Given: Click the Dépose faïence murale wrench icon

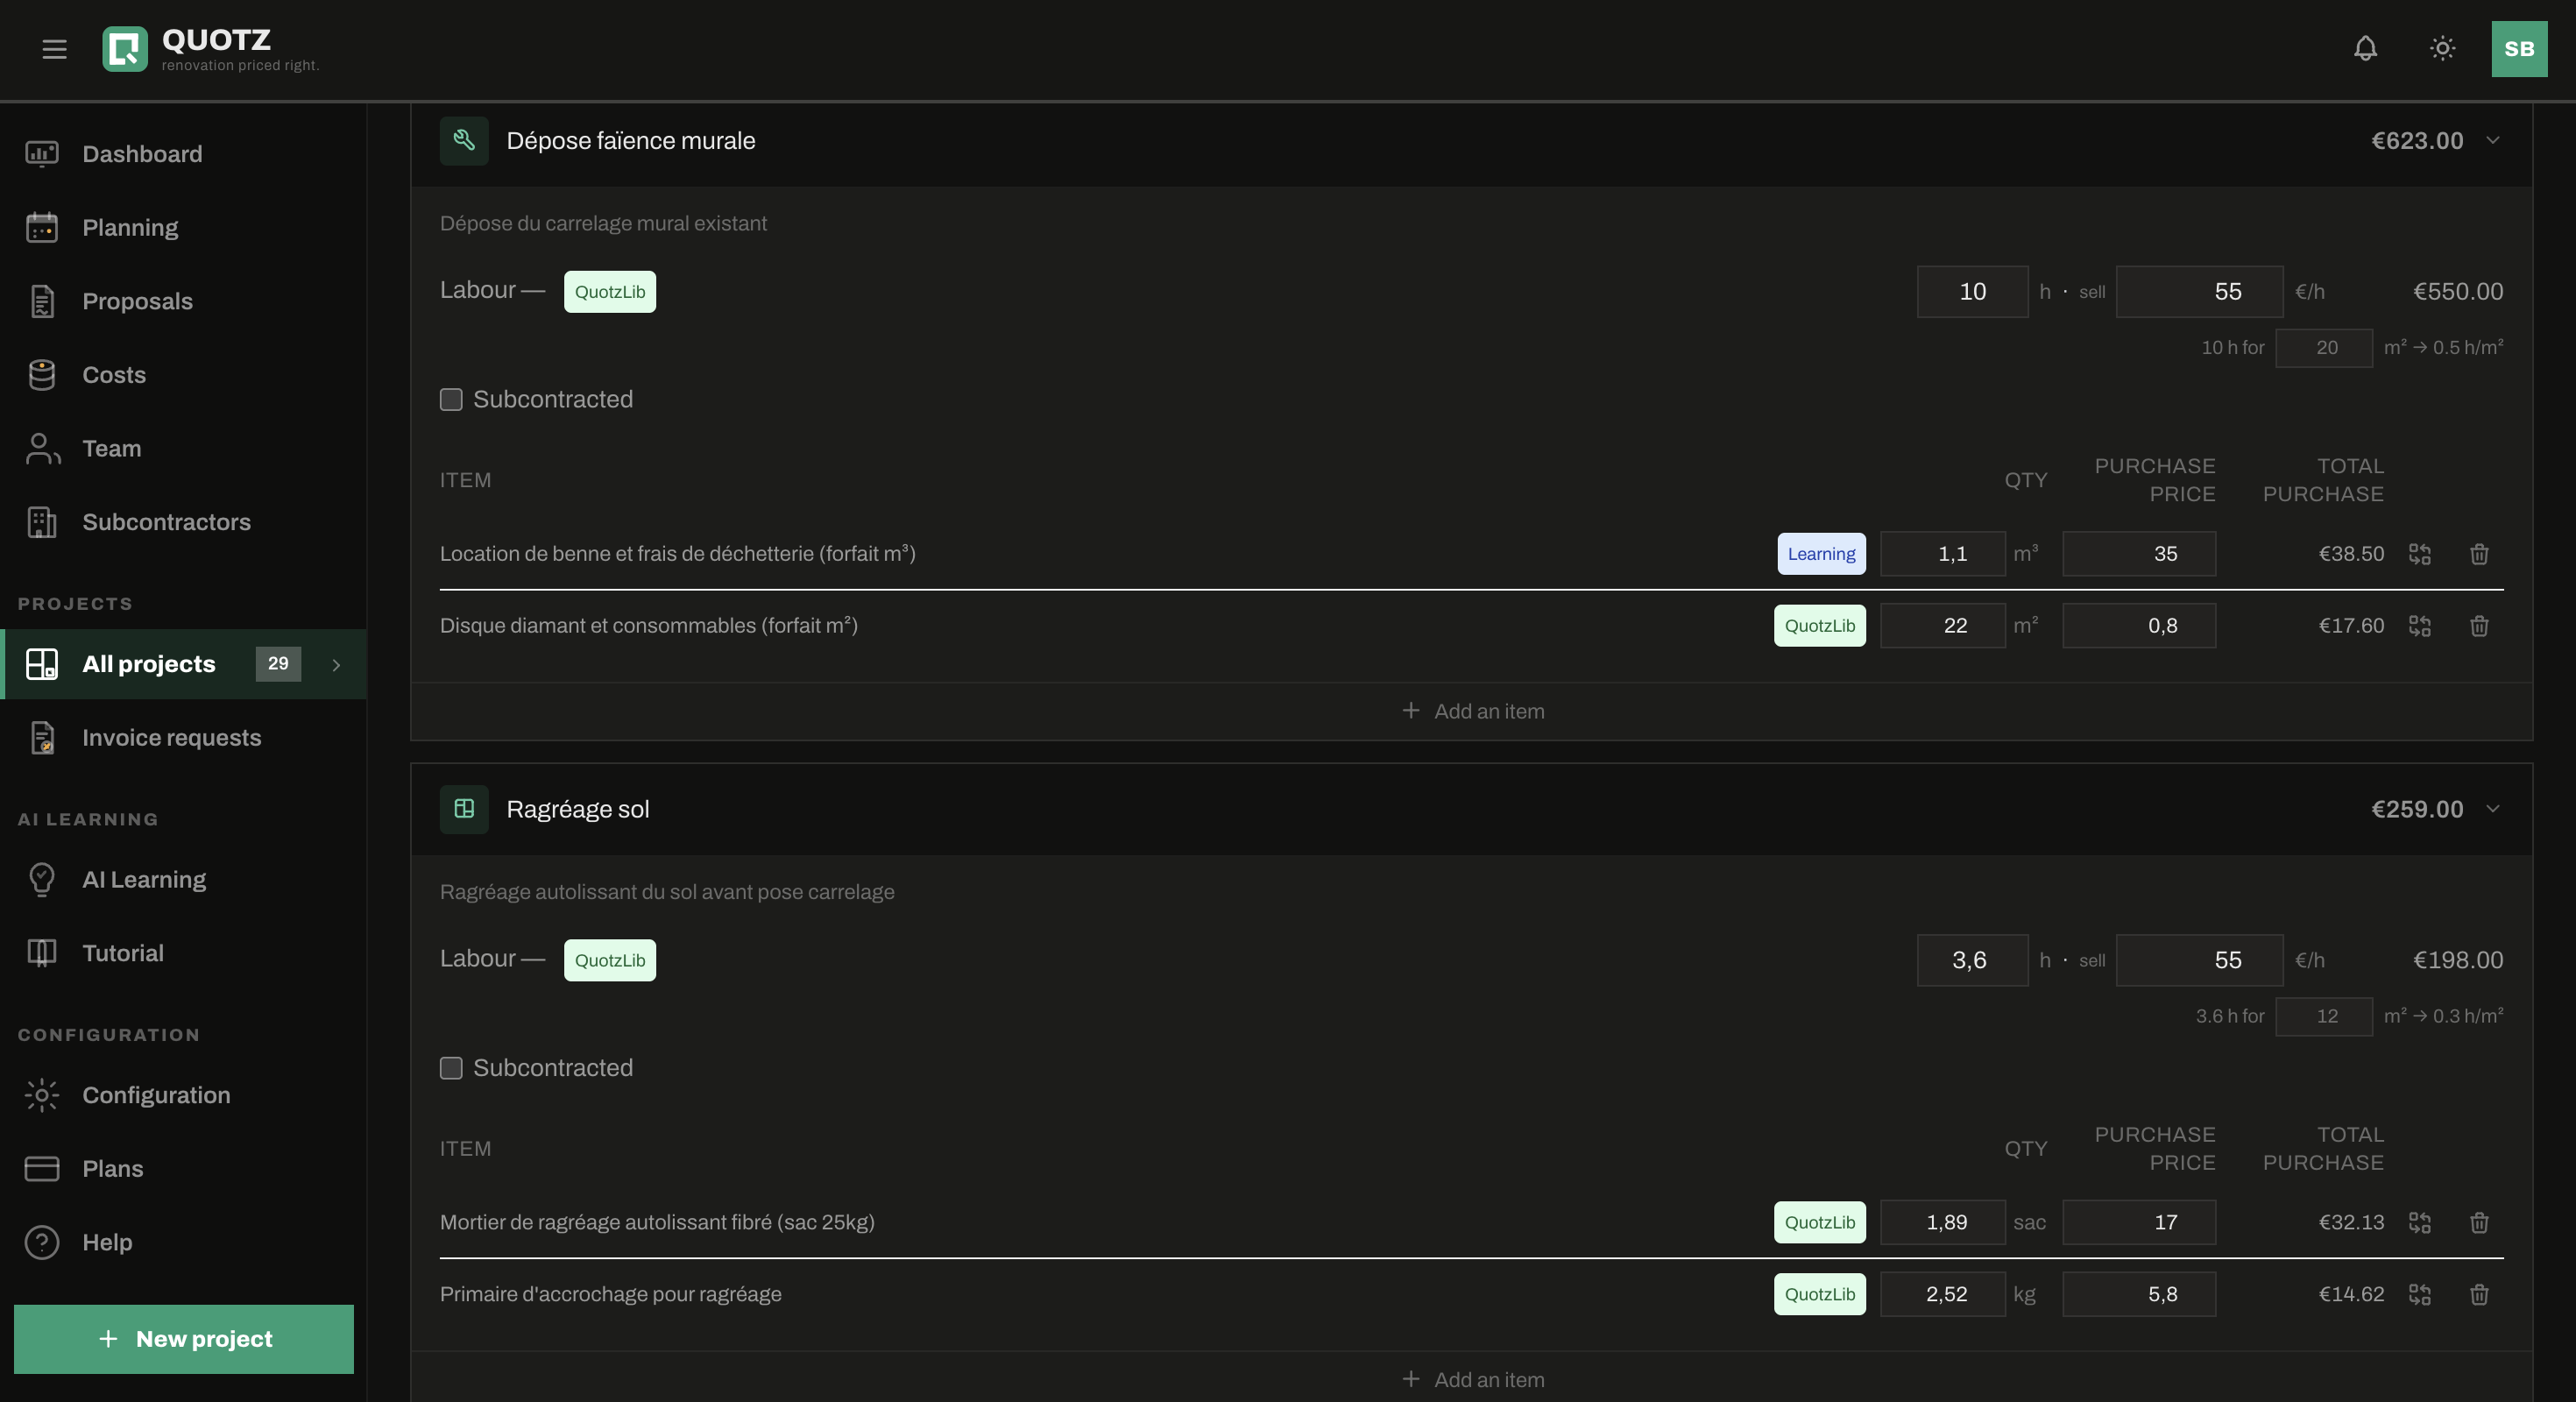Looking at the screenshot, I should point(464,141).
